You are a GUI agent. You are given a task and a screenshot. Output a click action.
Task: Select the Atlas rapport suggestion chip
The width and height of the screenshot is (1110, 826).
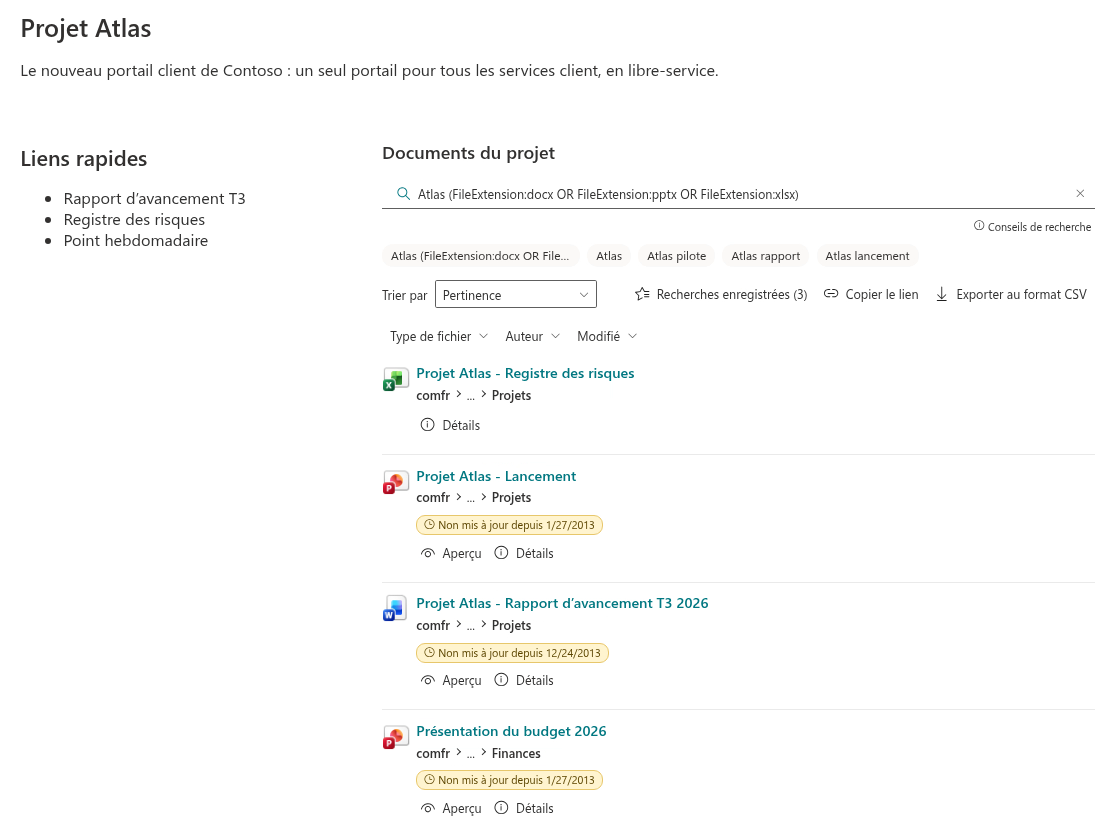(x=765, y=256)
